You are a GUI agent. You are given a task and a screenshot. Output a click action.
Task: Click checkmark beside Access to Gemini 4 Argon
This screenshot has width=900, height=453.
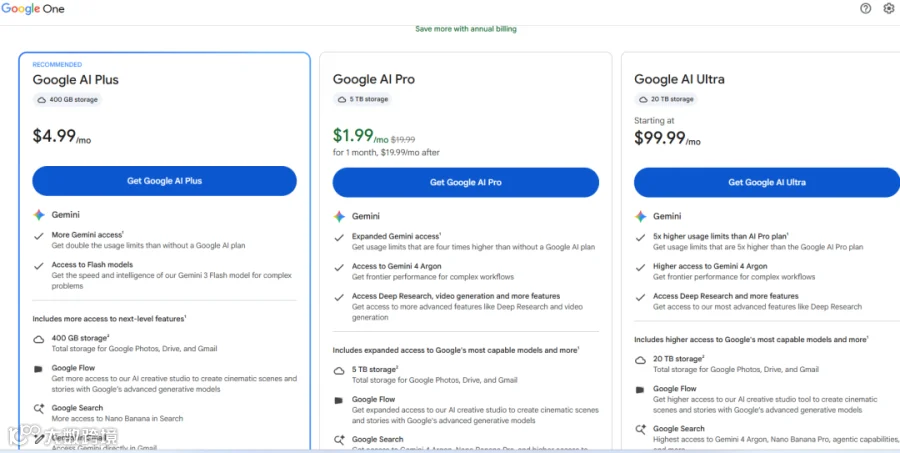(339, 267)
